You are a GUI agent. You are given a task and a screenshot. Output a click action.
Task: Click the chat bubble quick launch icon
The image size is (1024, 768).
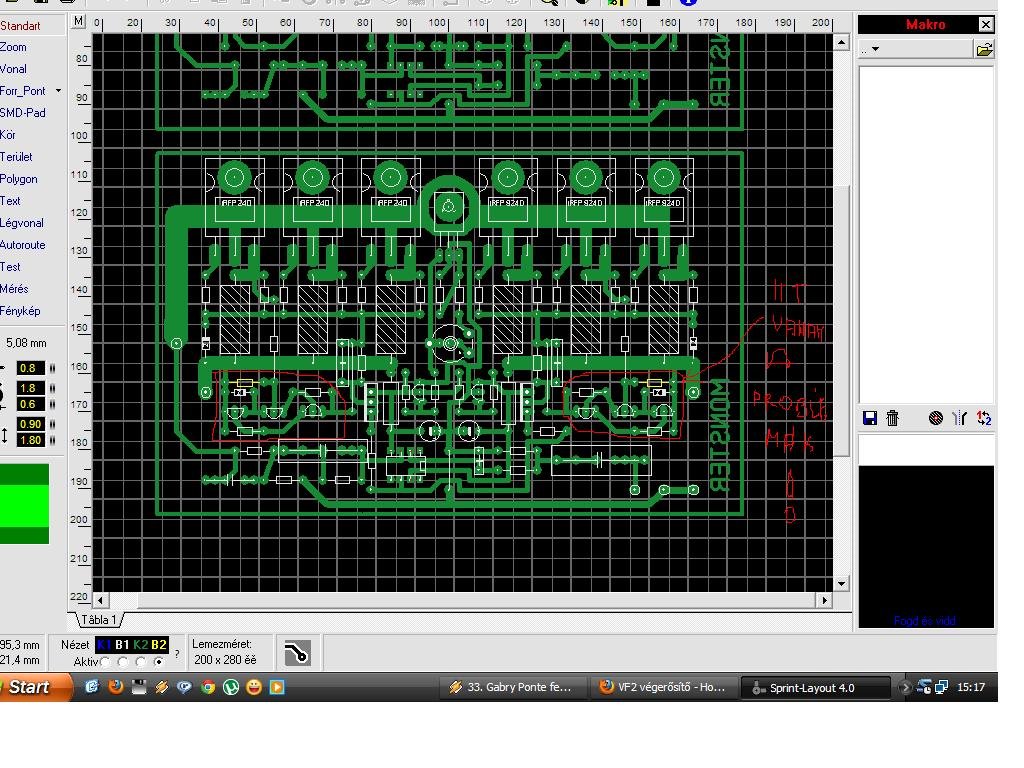point(184,687)
